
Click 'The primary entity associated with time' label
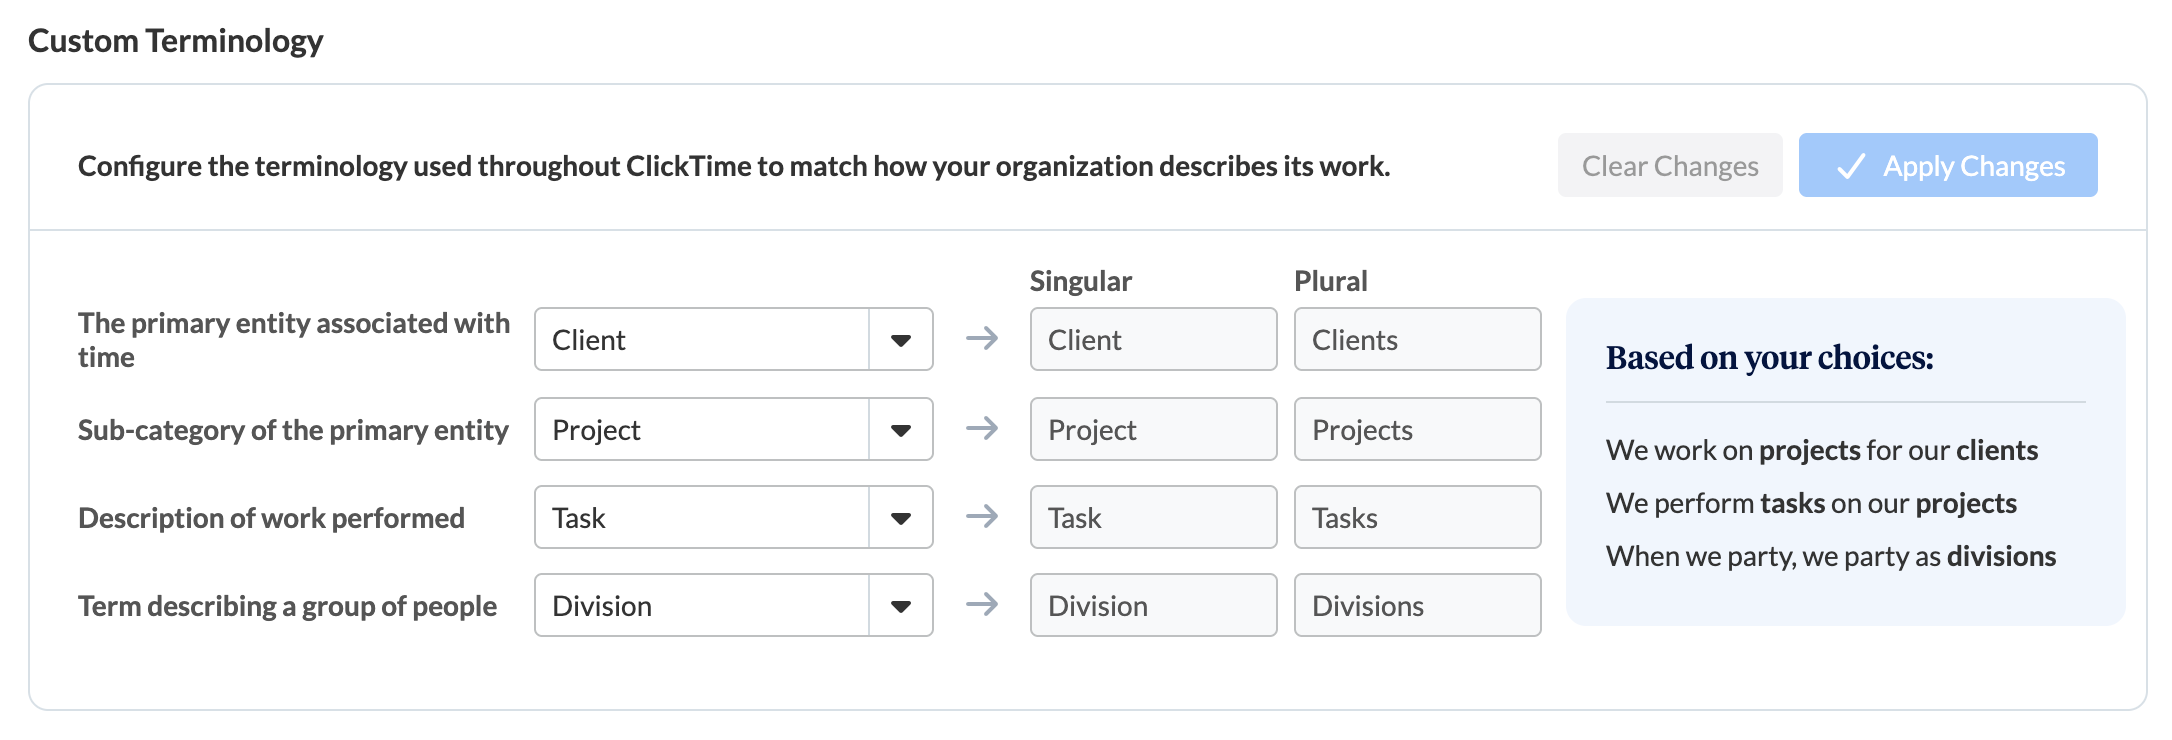[294, 340]
